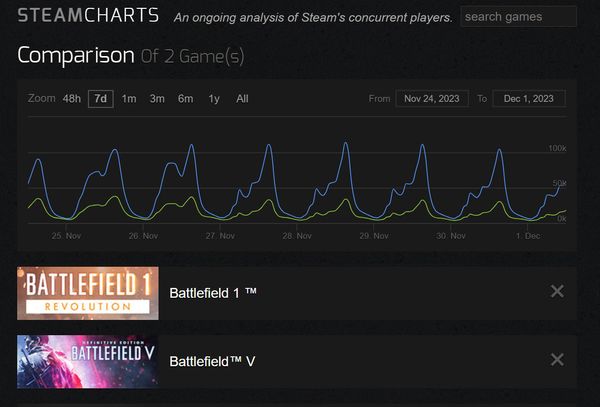The width and height of the screenshot is (600, 407).
Task: Click the 30. Nov marker on chart axis
Action: 451,236
